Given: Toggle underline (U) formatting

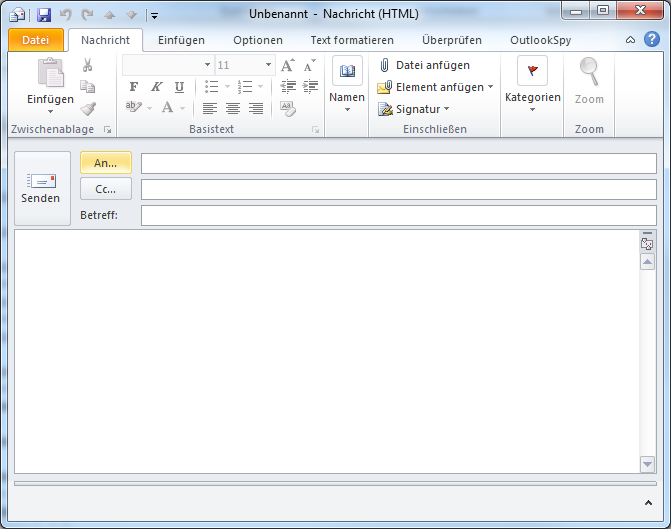Looking at the screenshot, I should pos(179,87).
